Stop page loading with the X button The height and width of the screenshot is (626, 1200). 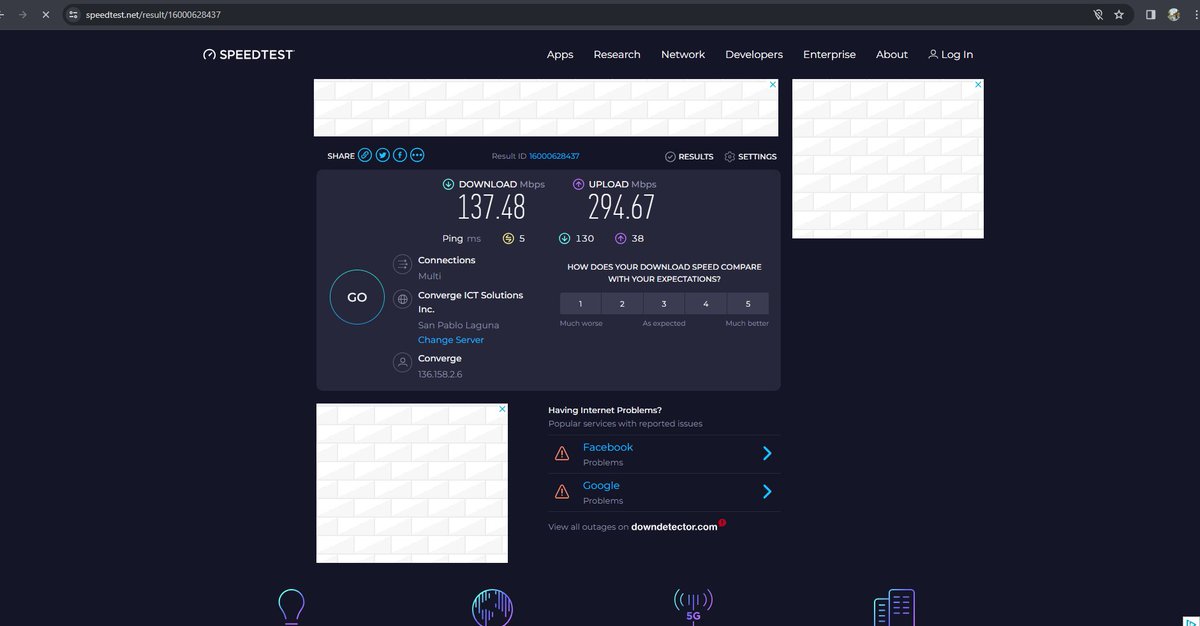point(46,15)
